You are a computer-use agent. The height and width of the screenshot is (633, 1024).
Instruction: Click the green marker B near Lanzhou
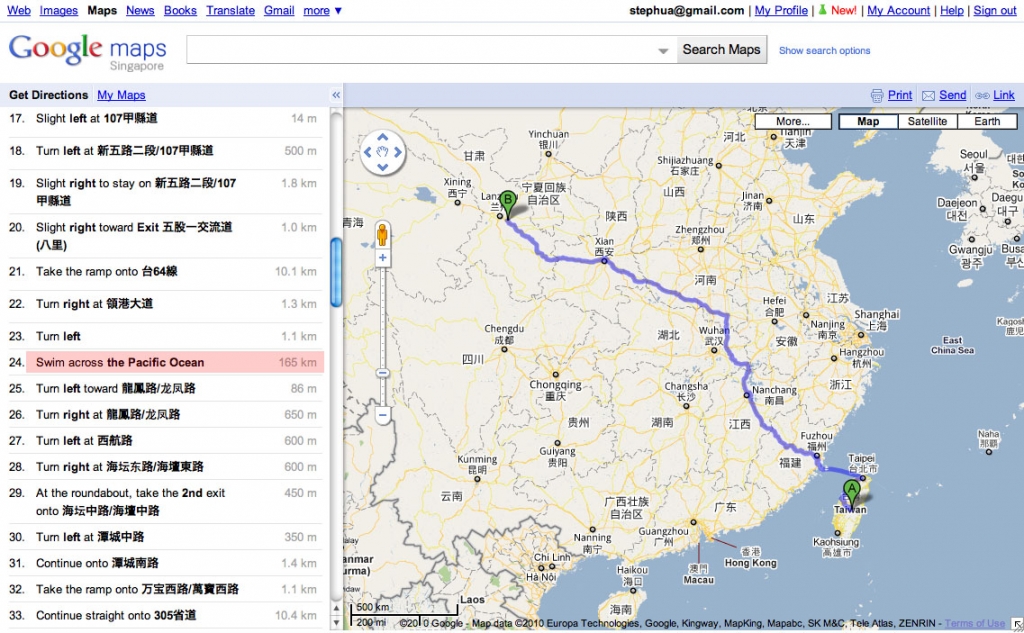coord(508,203)
